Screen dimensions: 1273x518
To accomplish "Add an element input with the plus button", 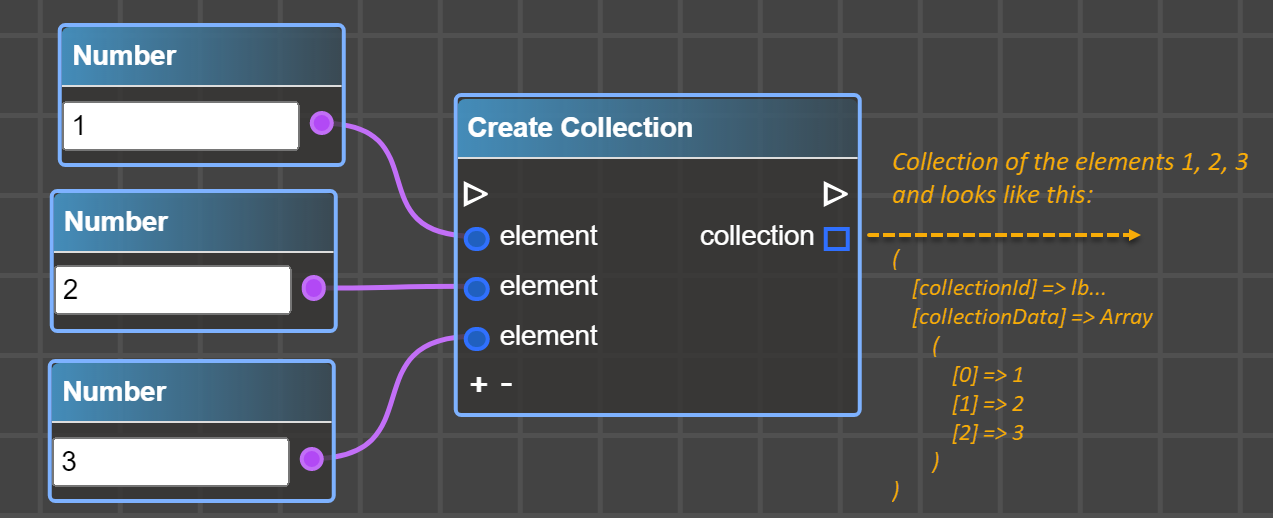I will pos(479,384).
